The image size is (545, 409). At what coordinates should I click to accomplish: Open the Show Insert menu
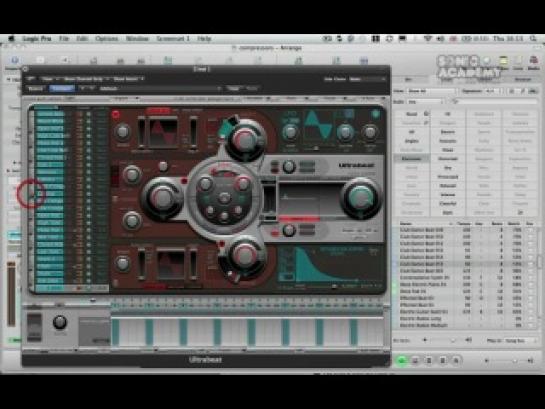tap(128, 79)
